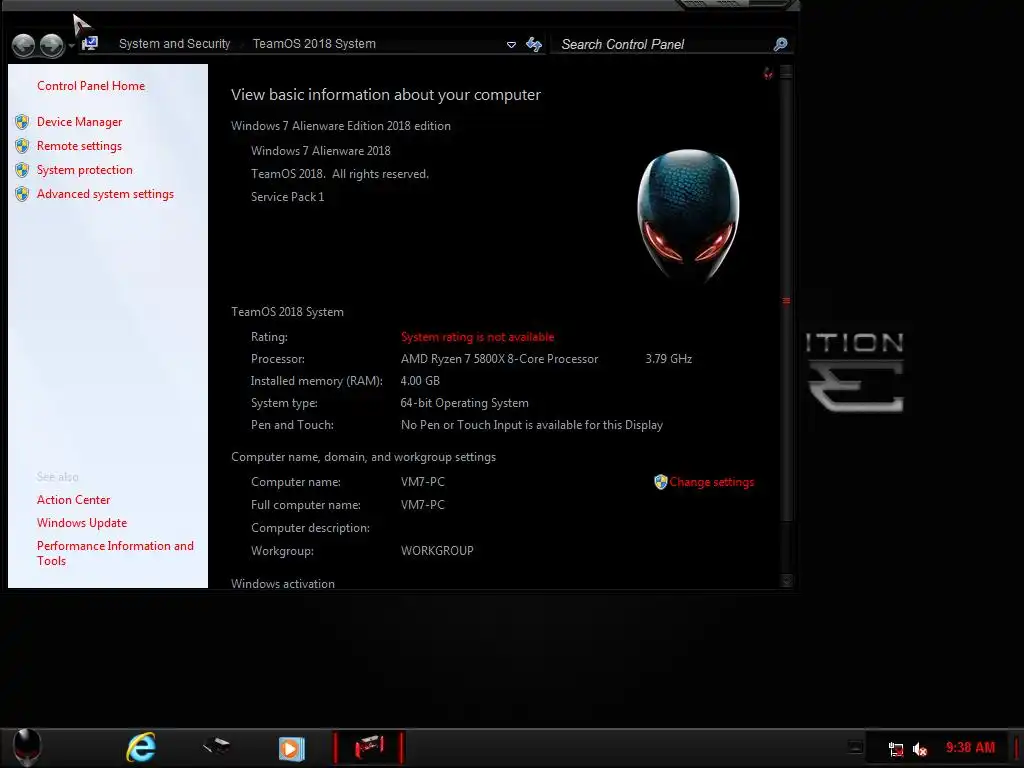Select the 3.79 GHz value
This screenshot has width=1024, height=768.
669,359
